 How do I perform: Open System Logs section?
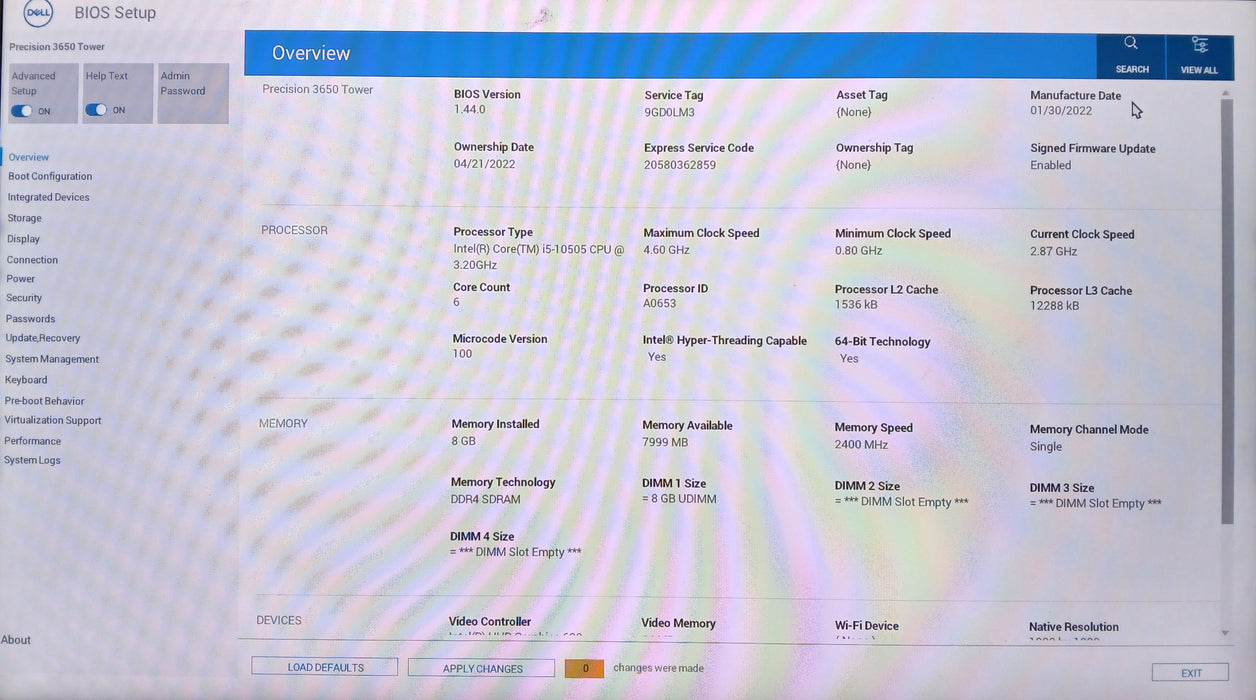click(x=32, y=460)
